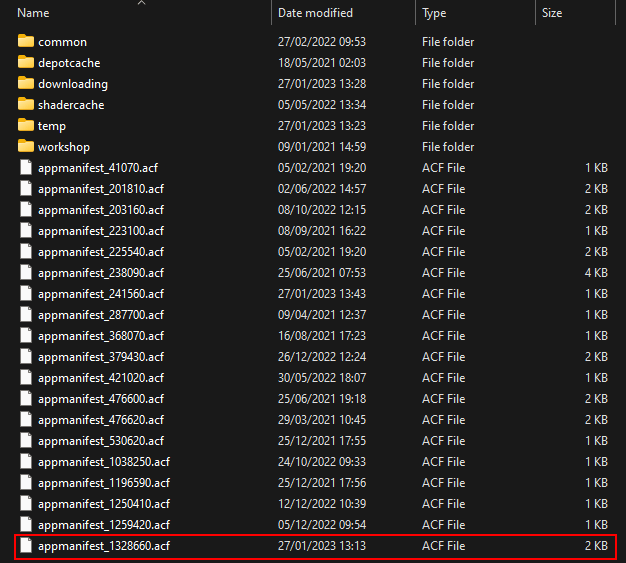Screen dimensions: 626x563
Task: Select the depotcache folder name
Action: 69,63
